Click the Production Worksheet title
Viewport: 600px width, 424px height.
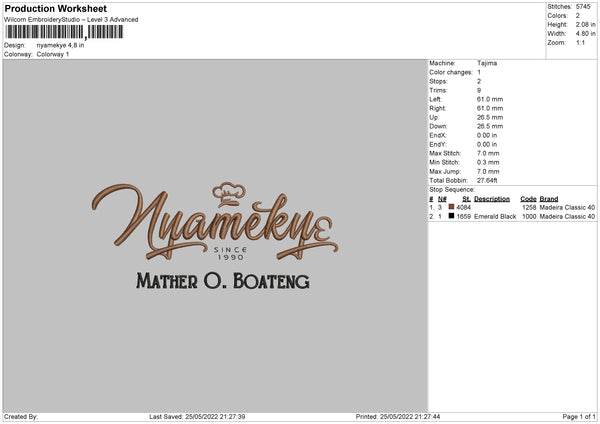[x=55, y=8]
